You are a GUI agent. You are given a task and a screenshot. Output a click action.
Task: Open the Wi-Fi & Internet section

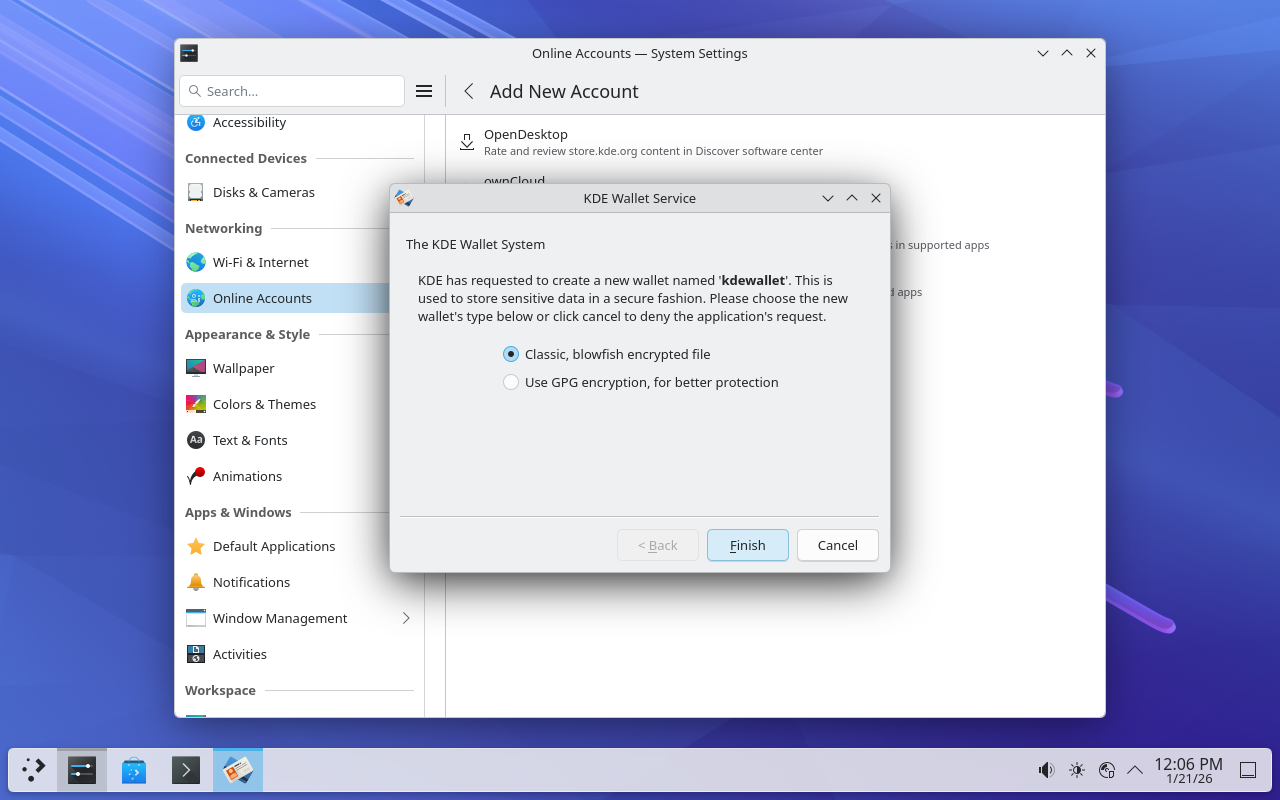(260, 262)
